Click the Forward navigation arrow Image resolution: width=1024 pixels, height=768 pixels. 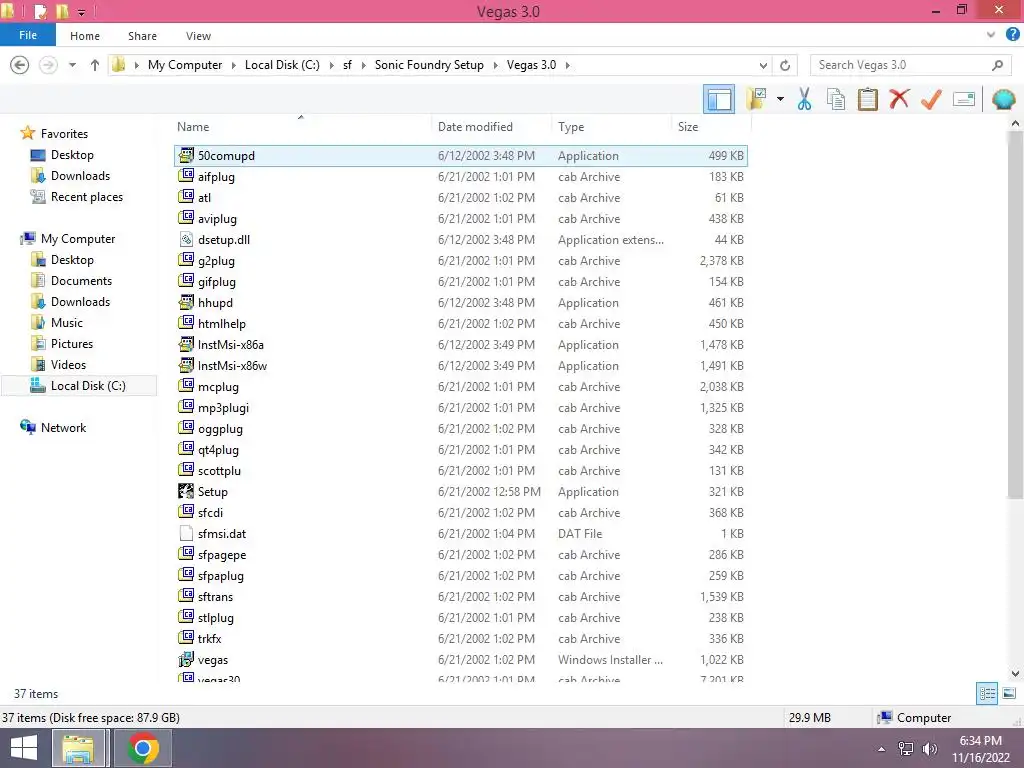48,65
